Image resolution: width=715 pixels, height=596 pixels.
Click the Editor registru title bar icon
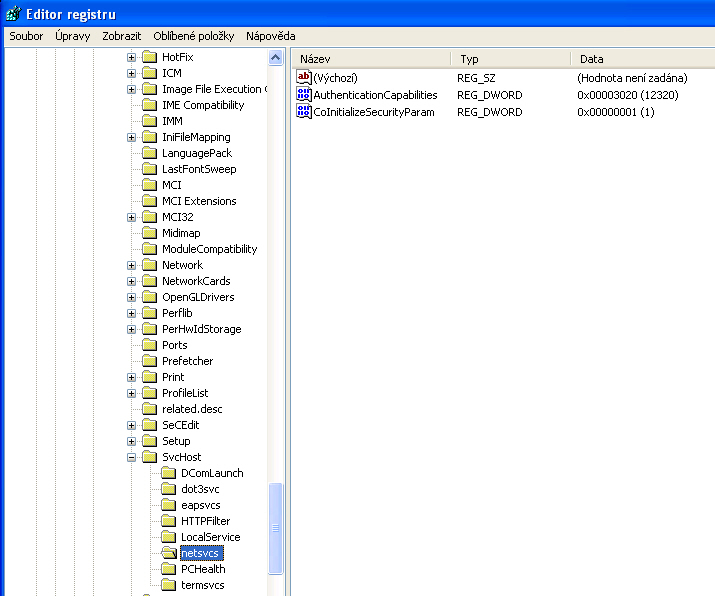(13, 14)
